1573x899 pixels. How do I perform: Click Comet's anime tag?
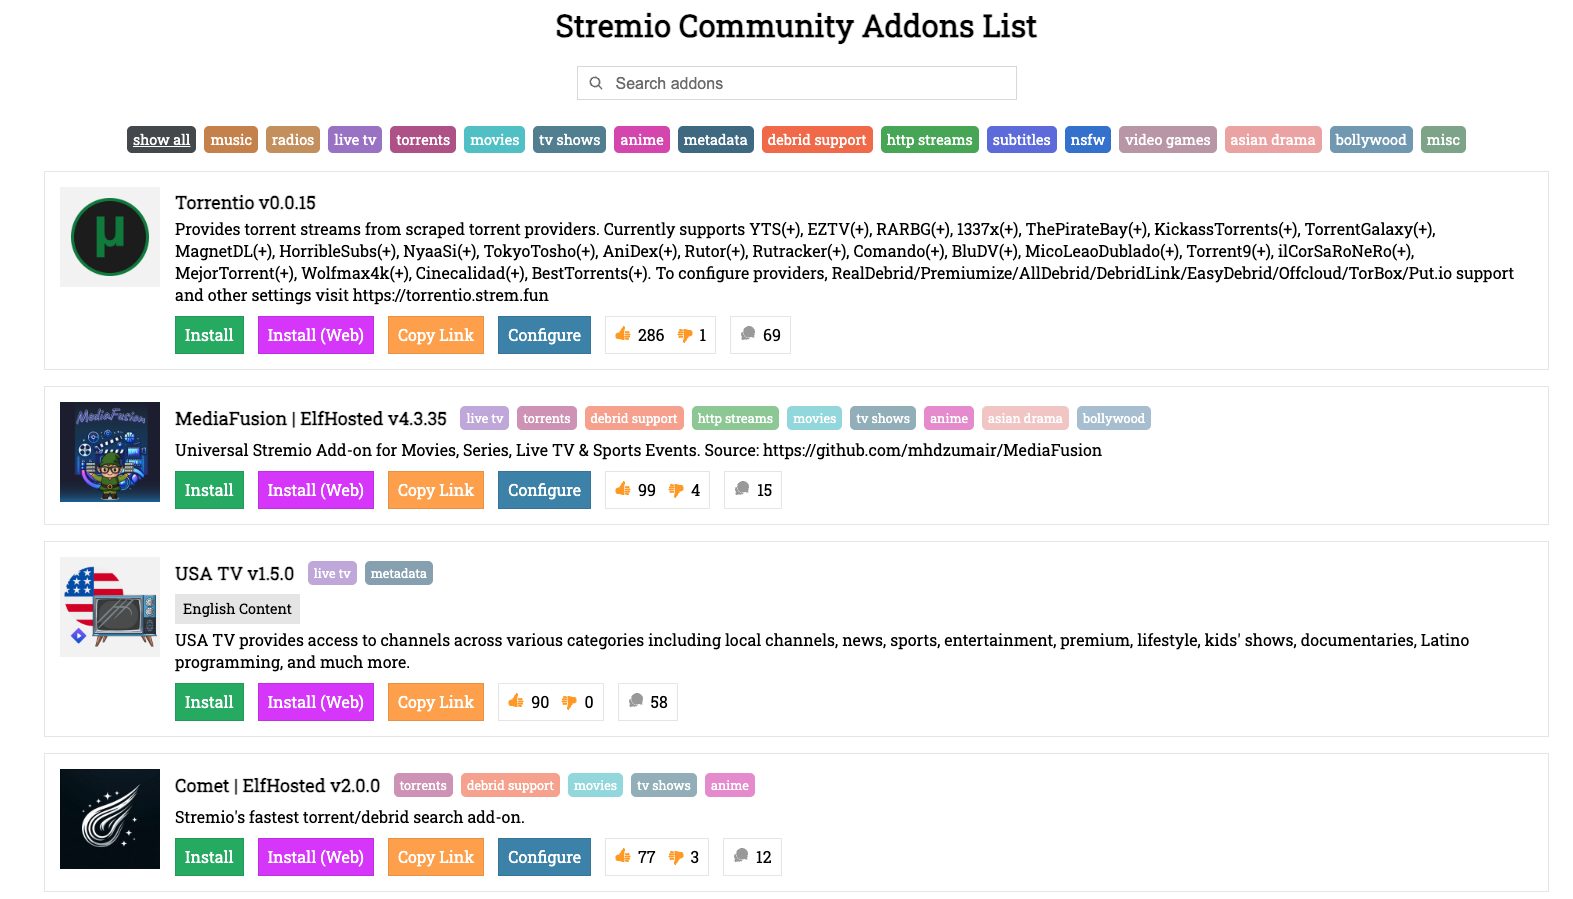pos(730,785)
